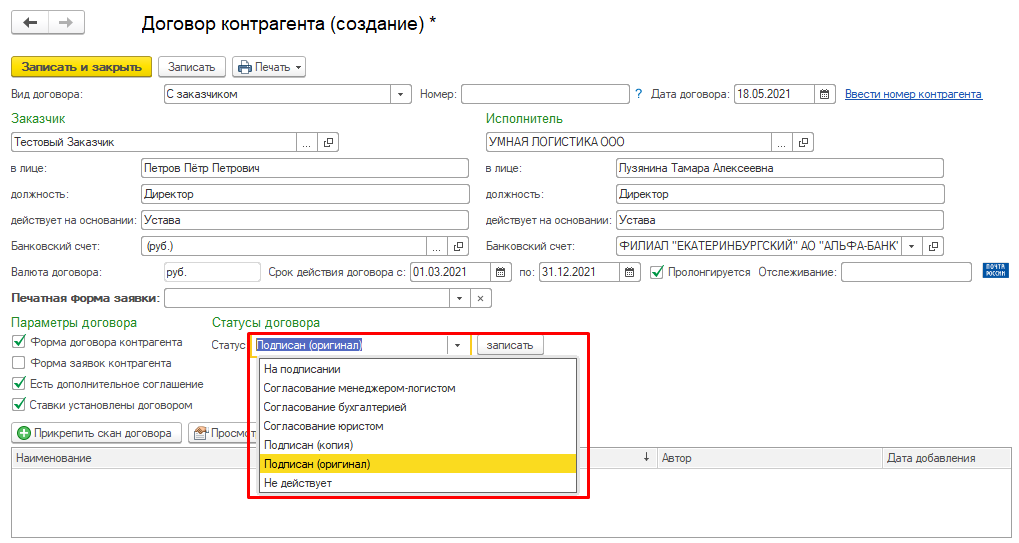Click the Валюта договора field with руб.
1019x543 pixels.
pyautogui.click(x=212, y=272)
